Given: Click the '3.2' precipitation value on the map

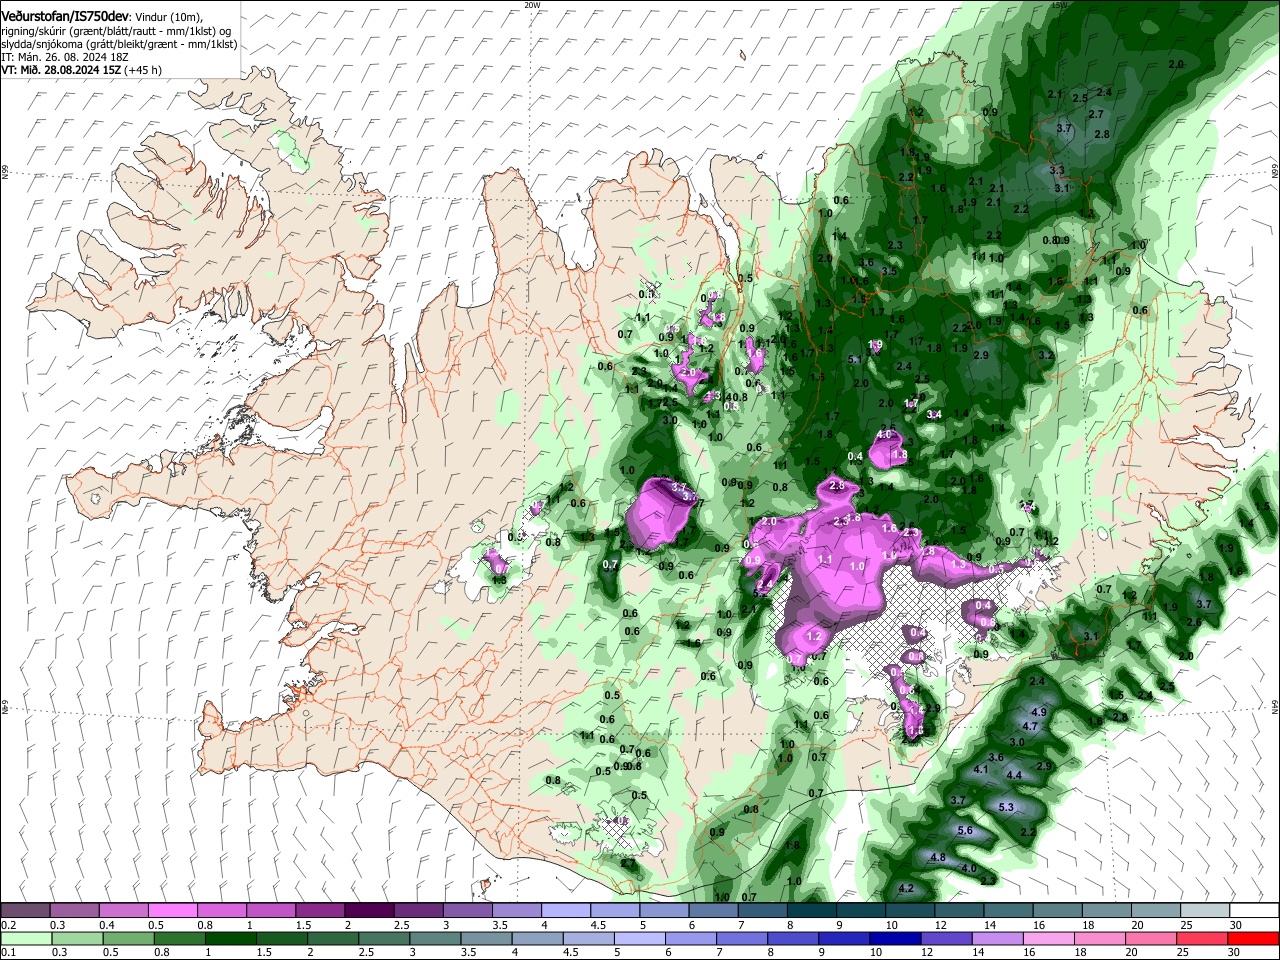Looking at the screenshot, I should coord(1047,355).
